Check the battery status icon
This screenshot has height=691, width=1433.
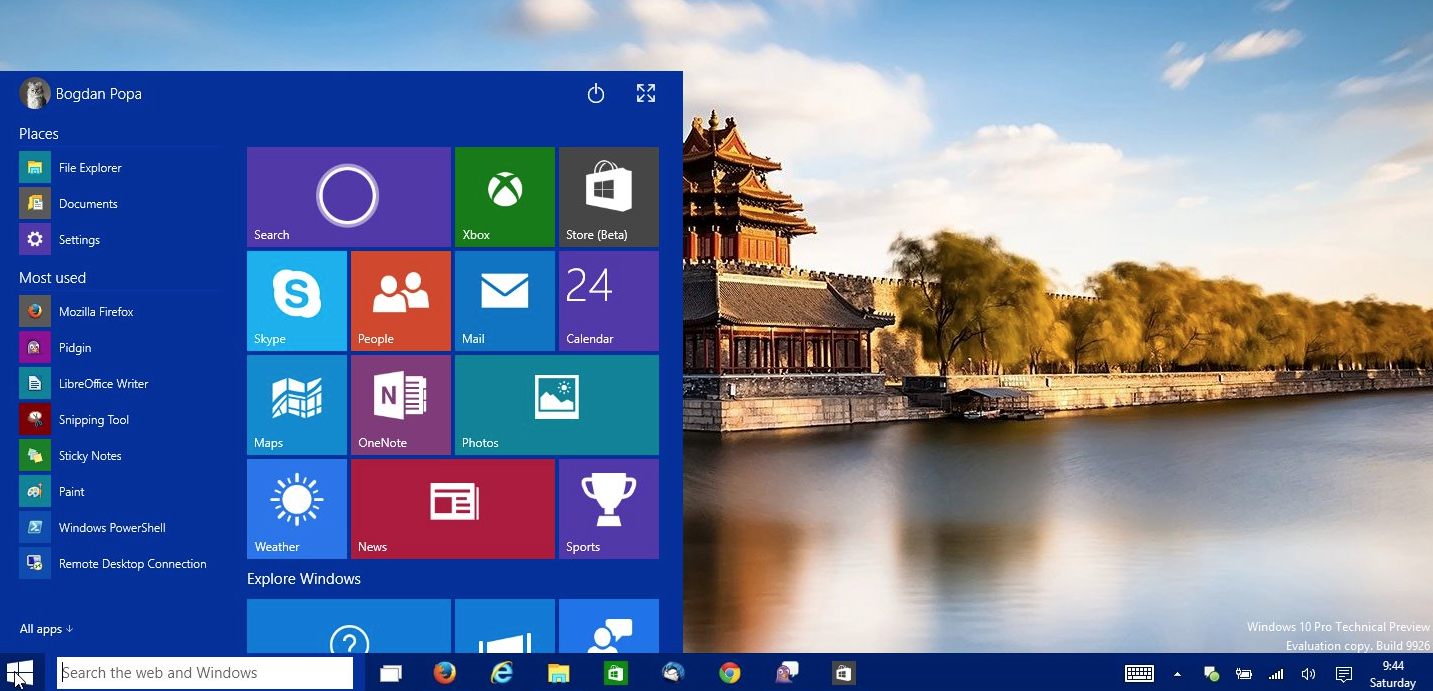pyautogui.click(x=1244, y=674)
